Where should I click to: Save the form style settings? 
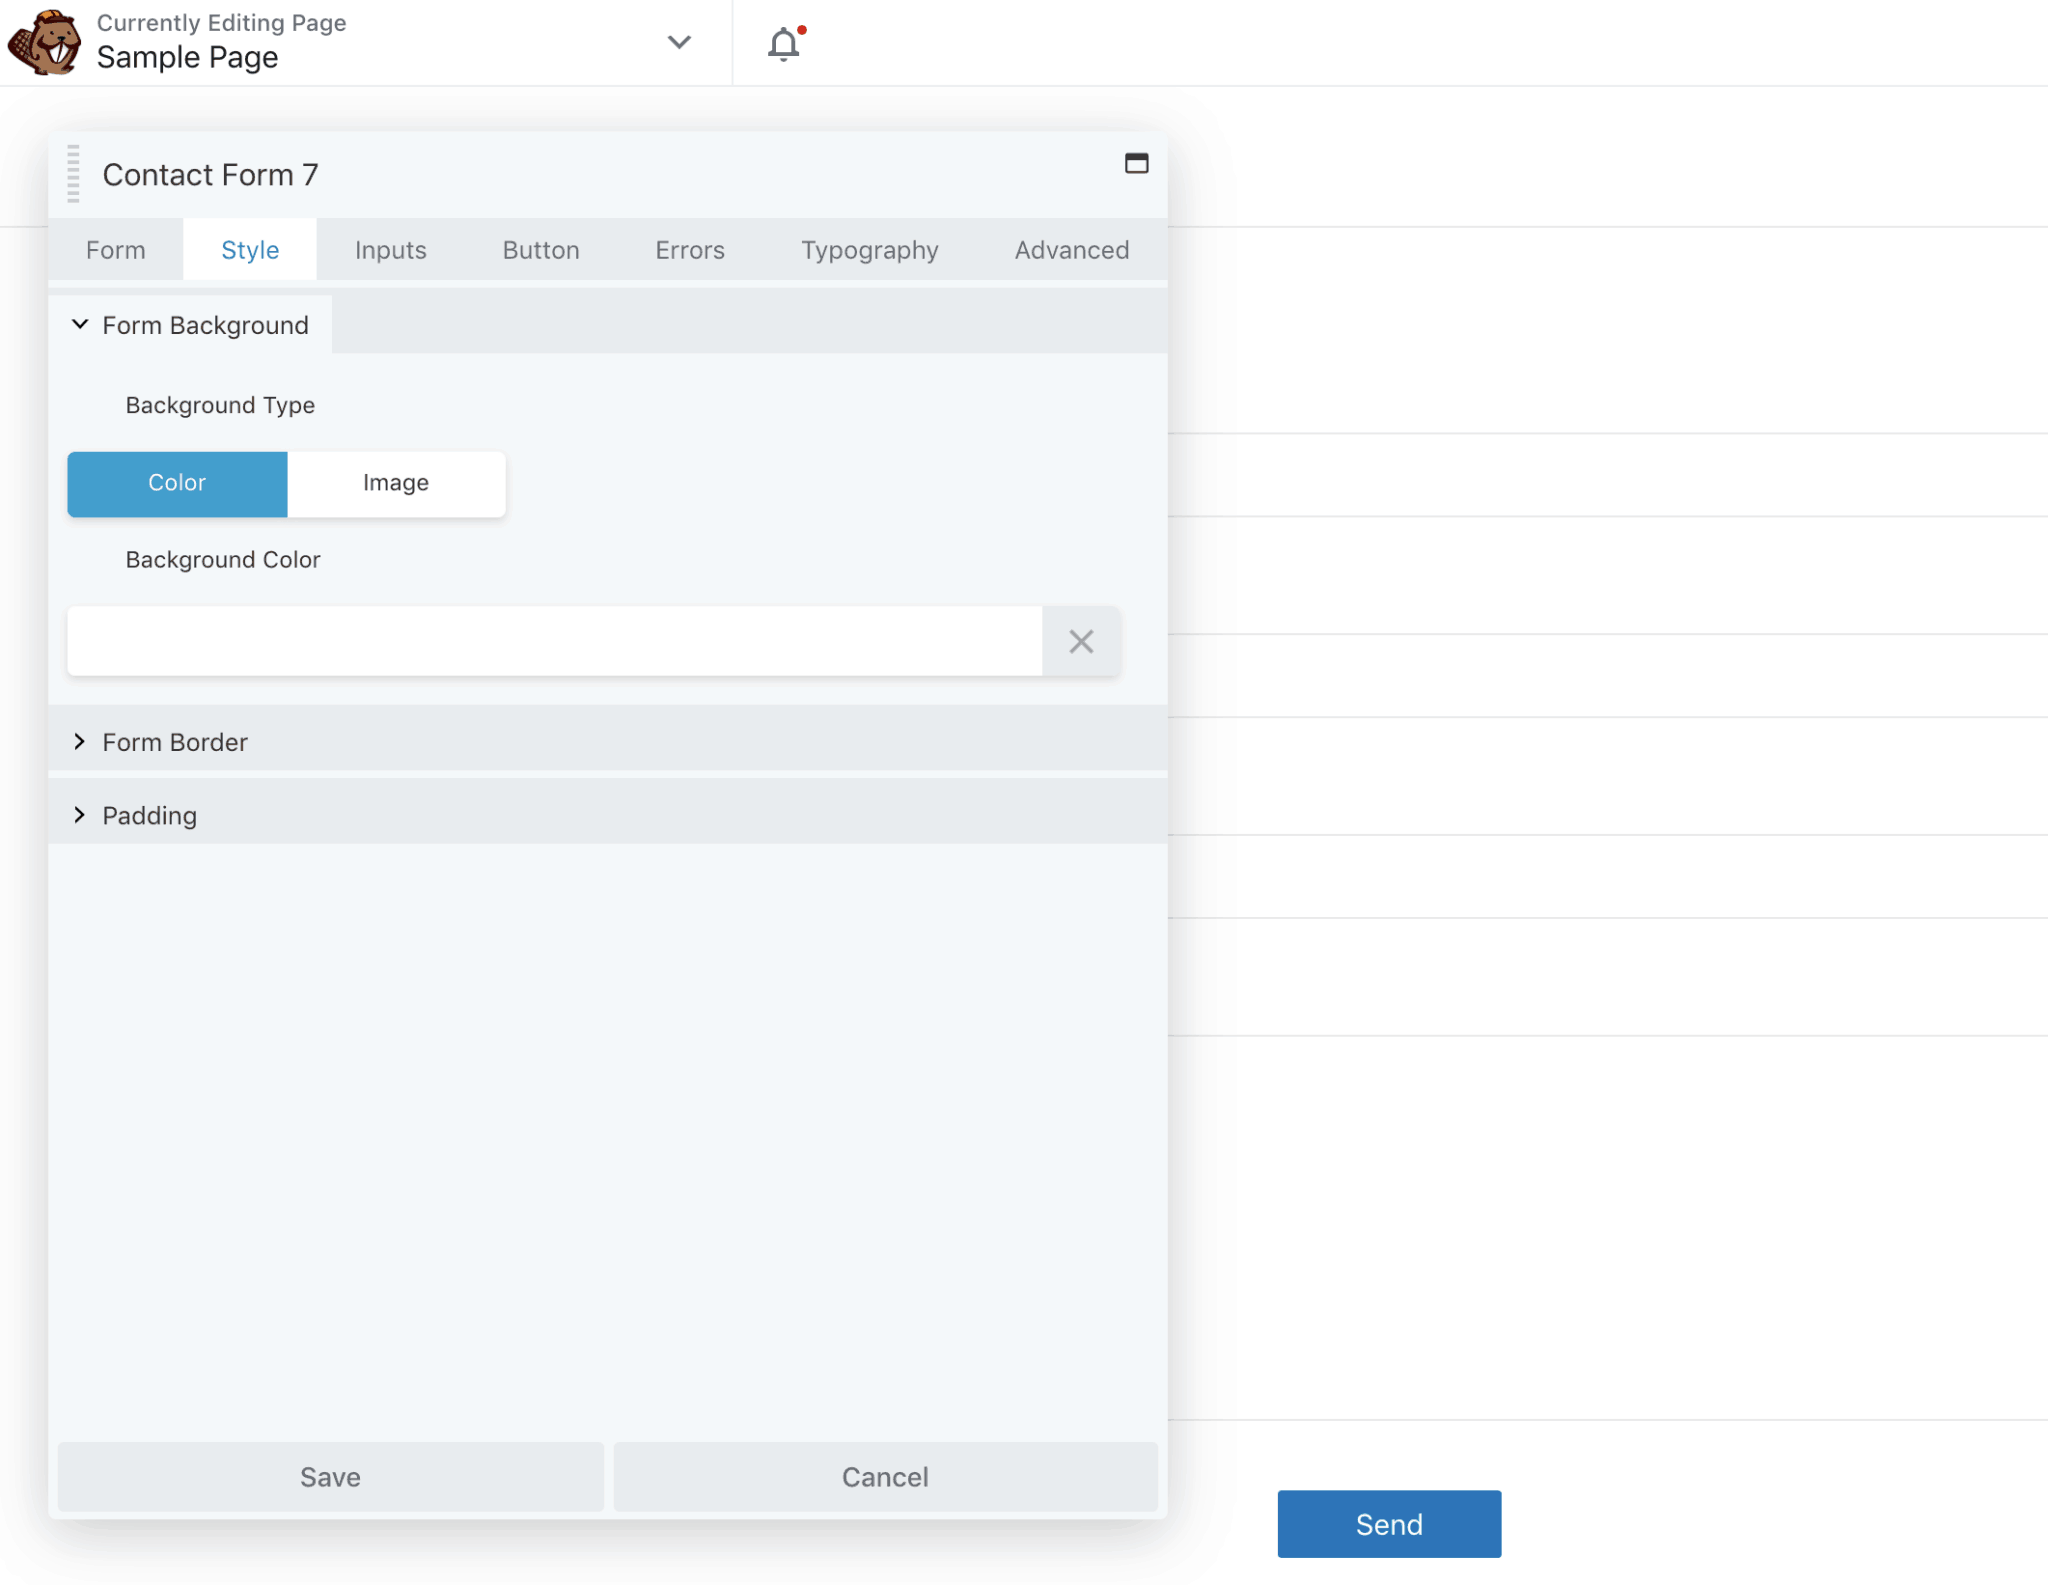[330, 1476]
